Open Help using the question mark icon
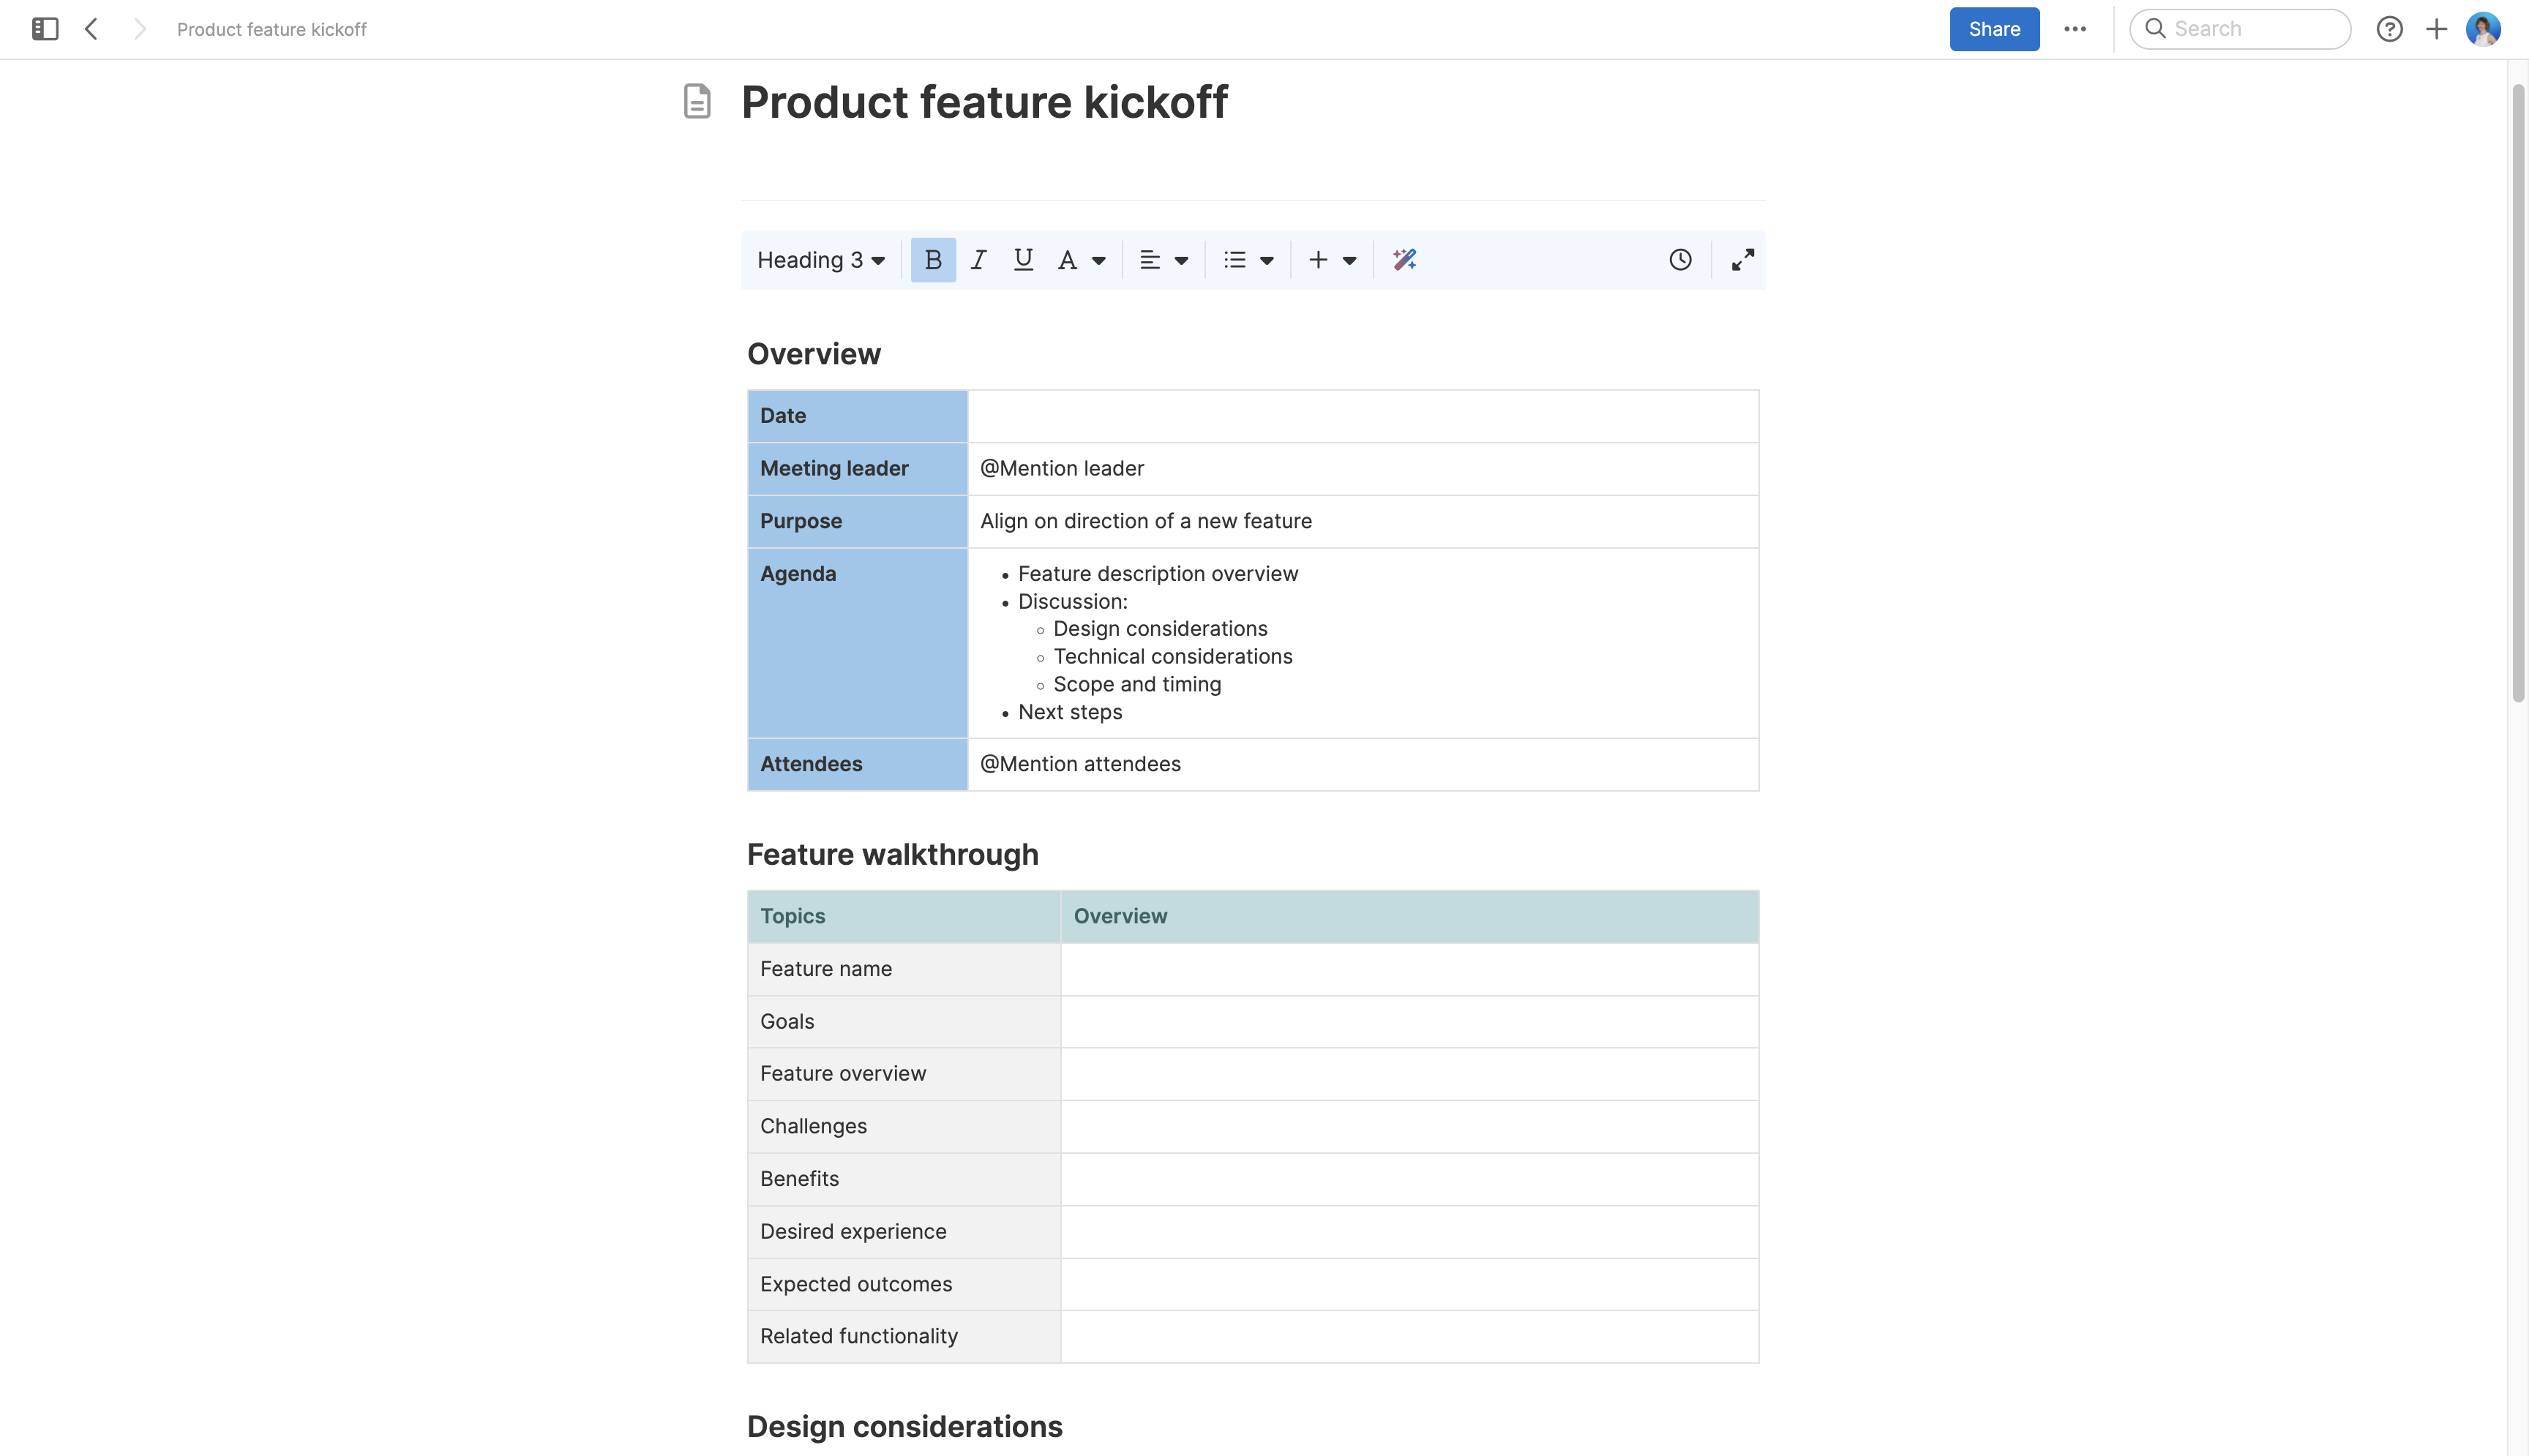 (x=2390, y=29)
